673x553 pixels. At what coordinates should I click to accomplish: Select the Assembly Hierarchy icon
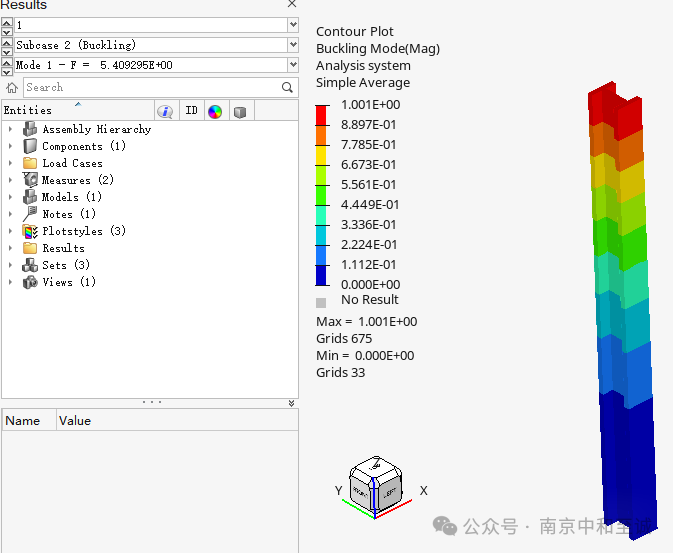[x=30, y=129]
